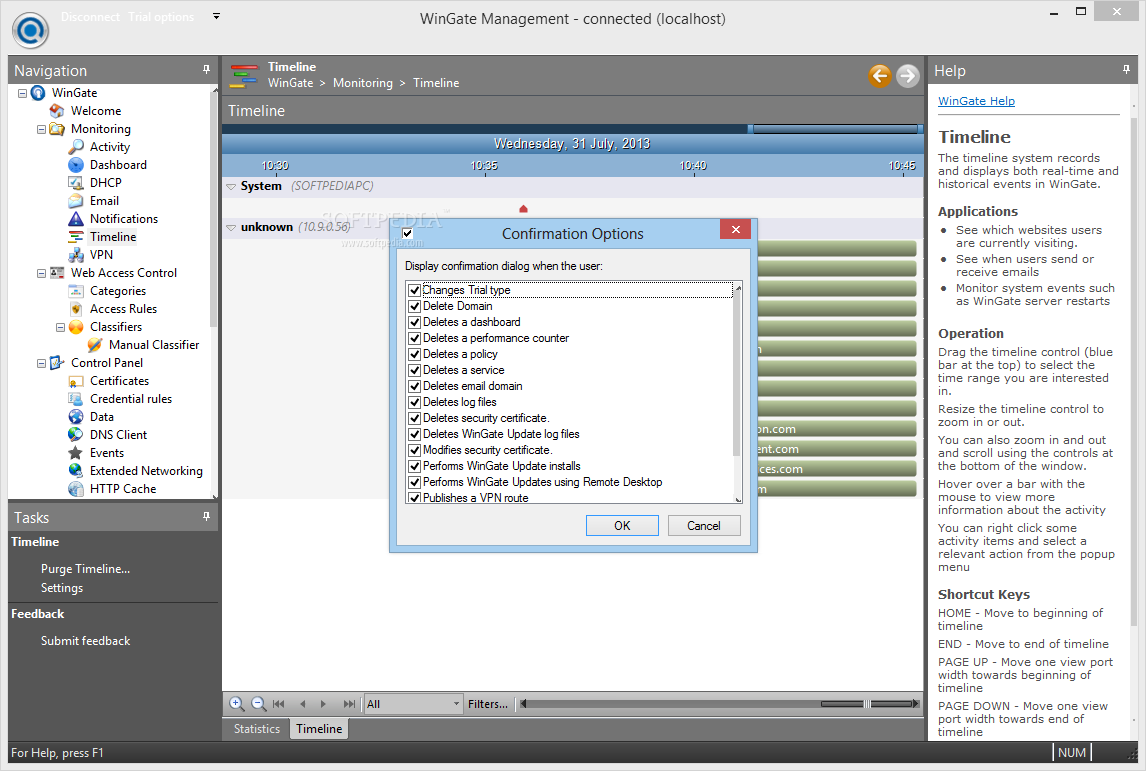Open the Data globe icon
Image resolution: width=1146 pixels, height=771 pixels.
click(76, 417)
